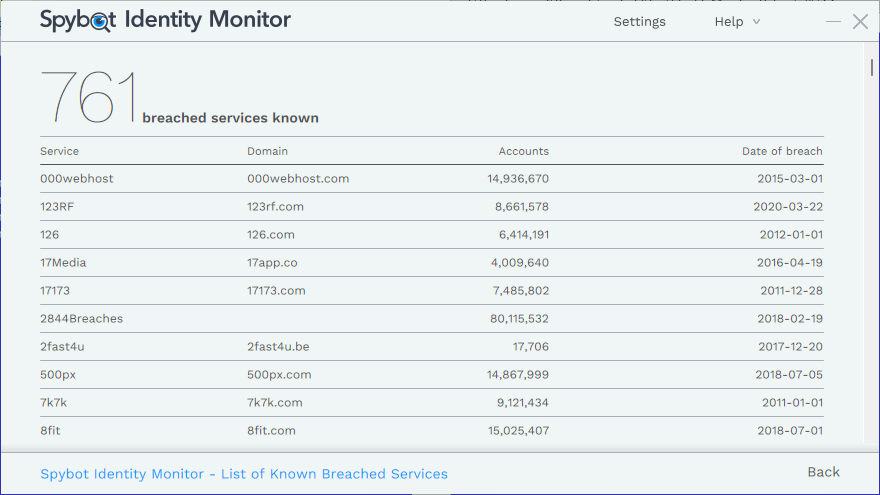
Task: Click domain 126.com
Action: point(271,235)
